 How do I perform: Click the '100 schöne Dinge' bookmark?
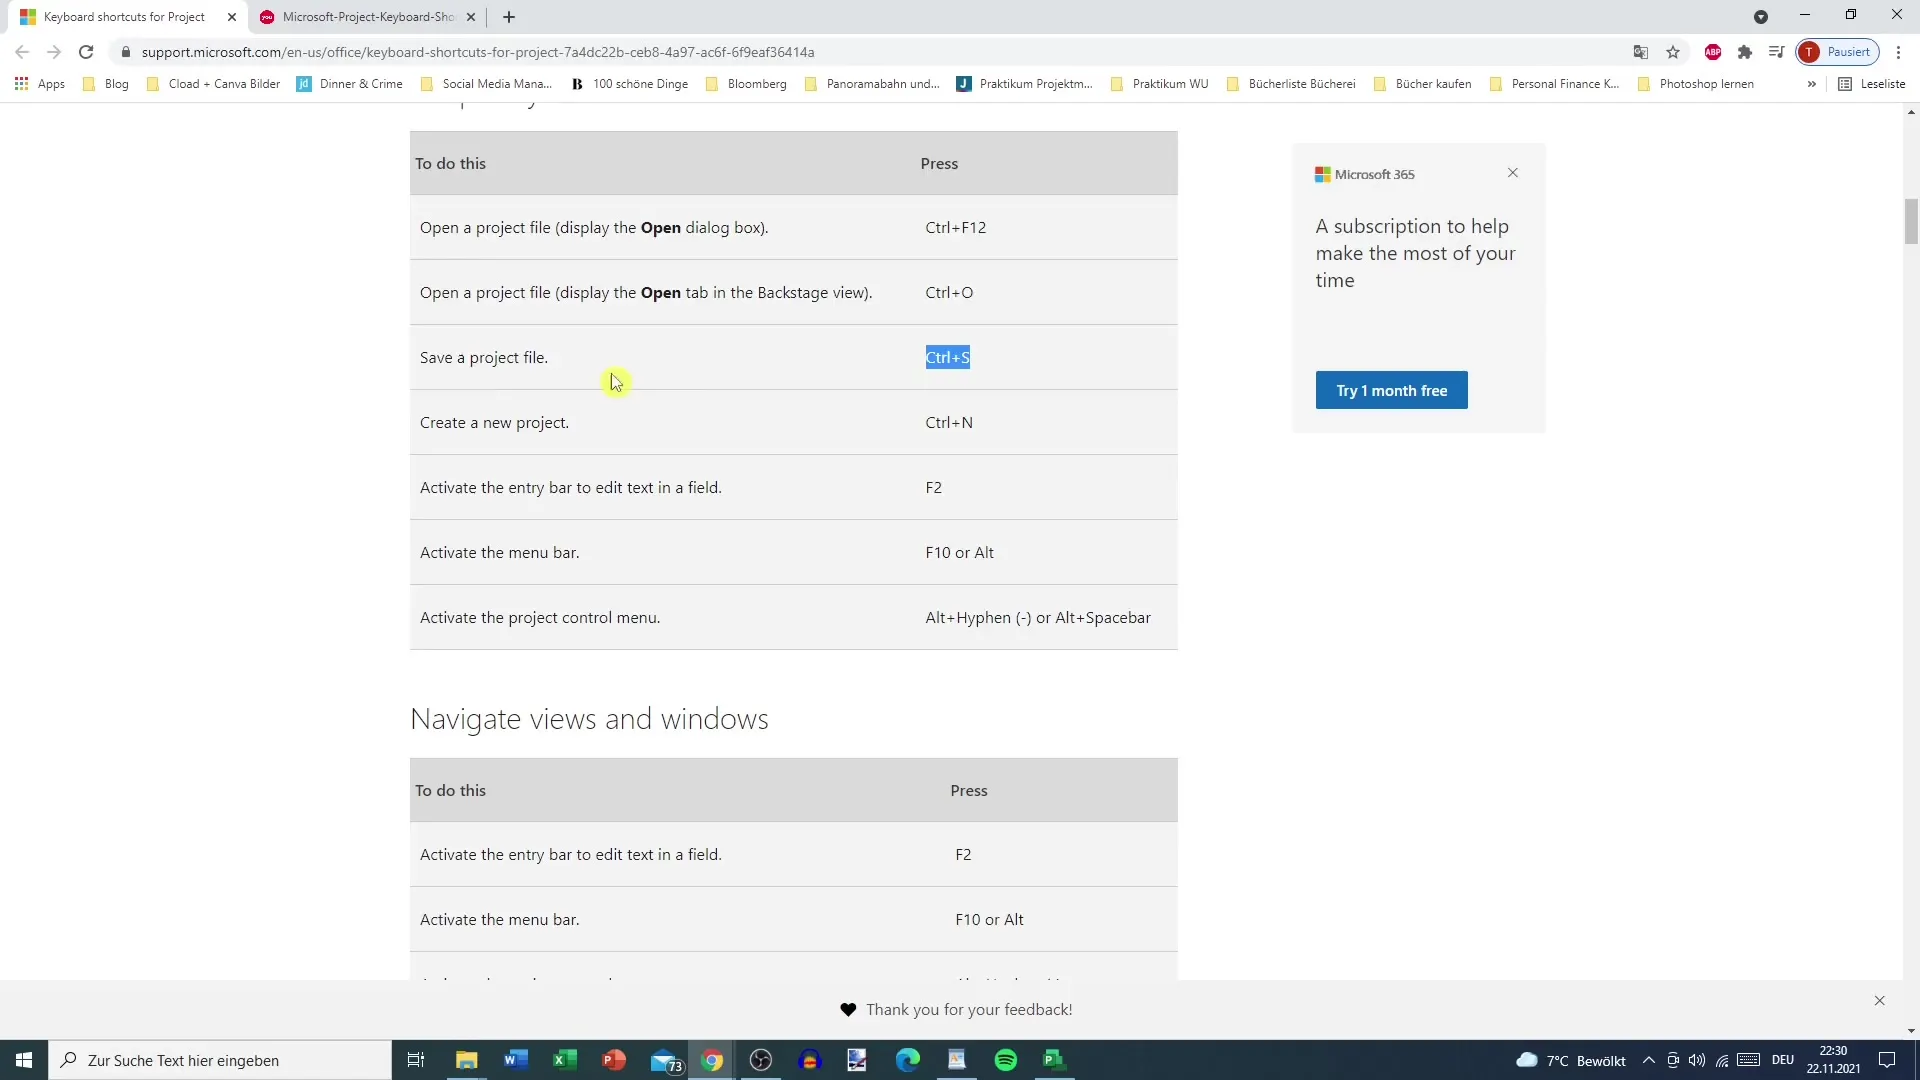pos(641,83)
